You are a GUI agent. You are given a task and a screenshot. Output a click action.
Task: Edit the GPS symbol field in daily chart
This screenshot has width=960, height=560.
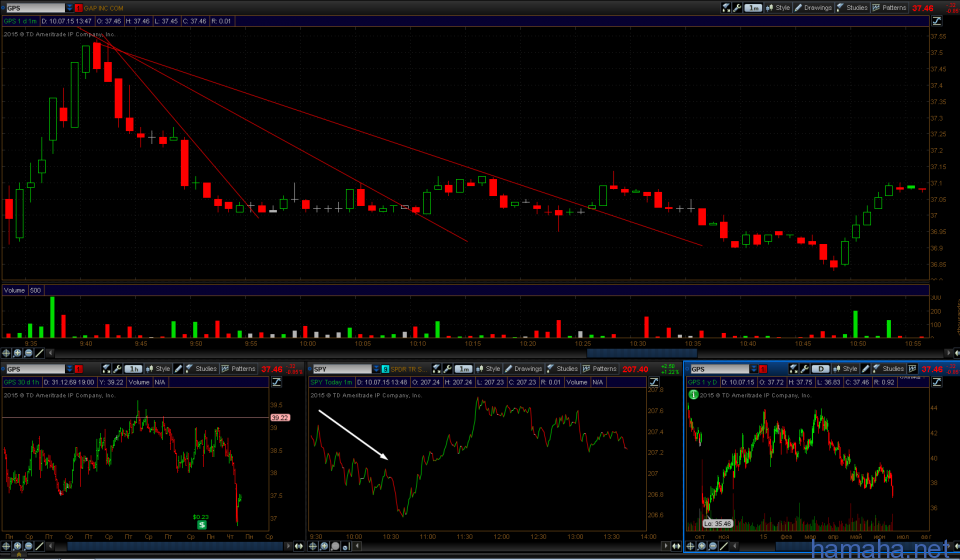pyautogui.click(x=720, y=369)
